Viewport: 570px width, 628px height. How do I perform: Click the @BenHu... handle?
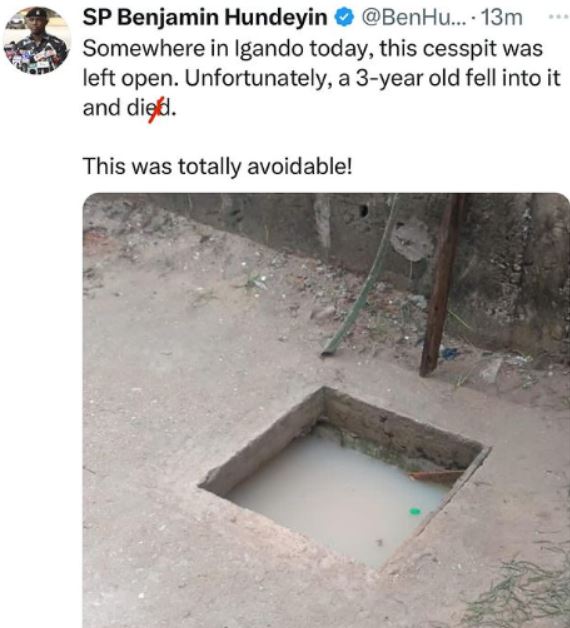point(415,18)
